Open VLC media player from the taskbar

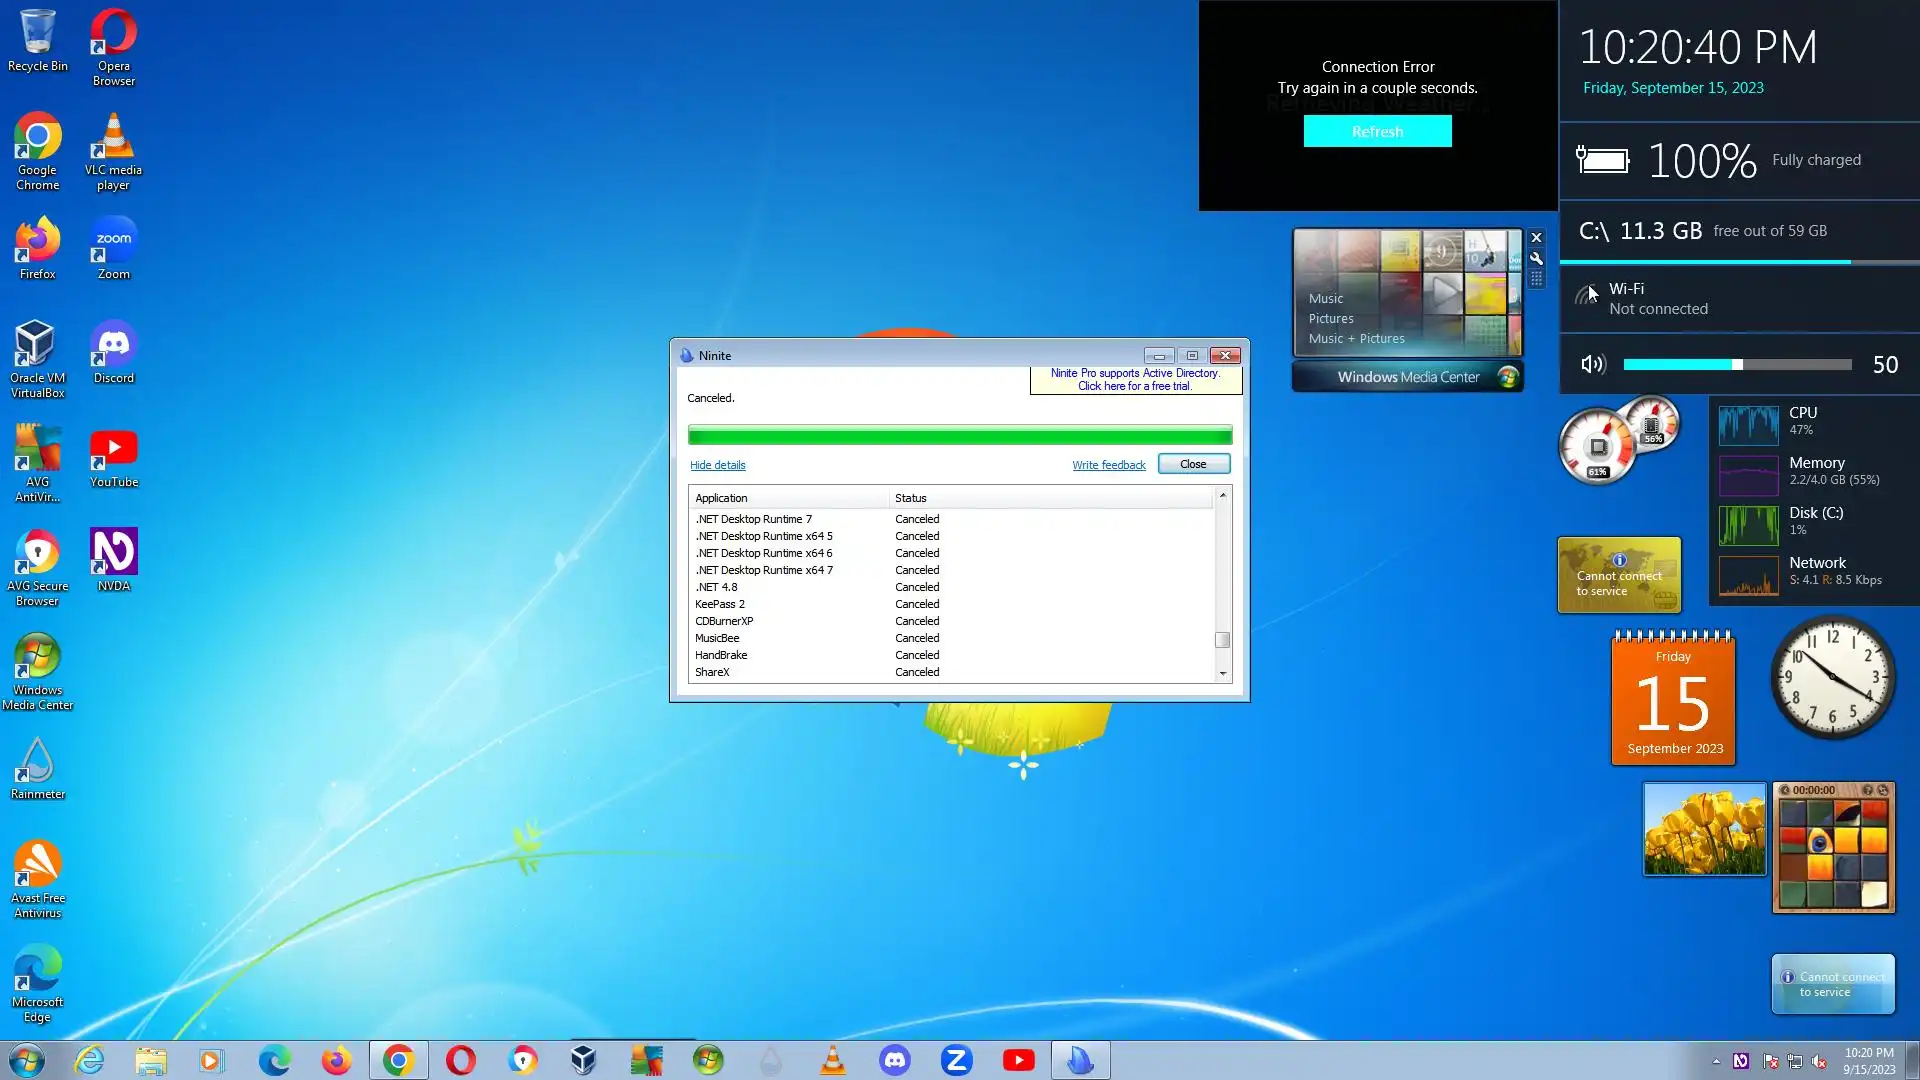pos(832,1060)
